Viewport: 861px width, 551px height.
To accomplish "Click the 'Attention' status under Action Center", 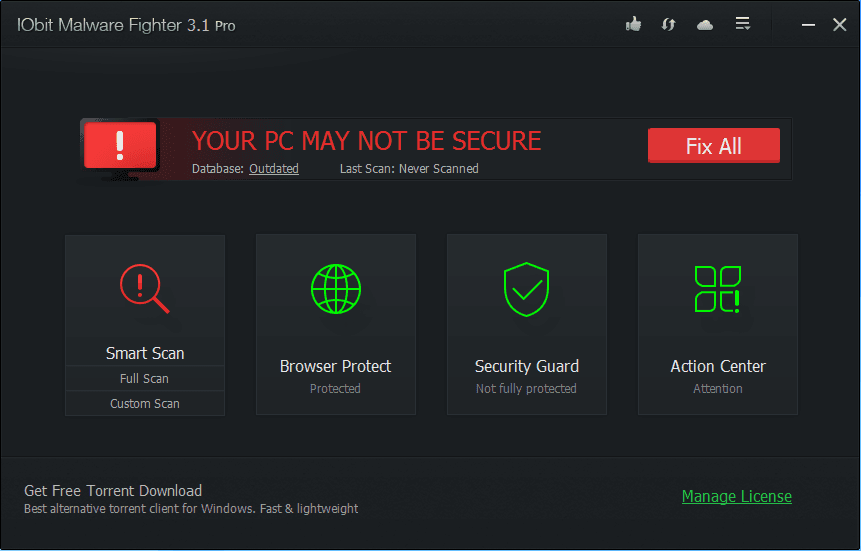I will 718,388.
